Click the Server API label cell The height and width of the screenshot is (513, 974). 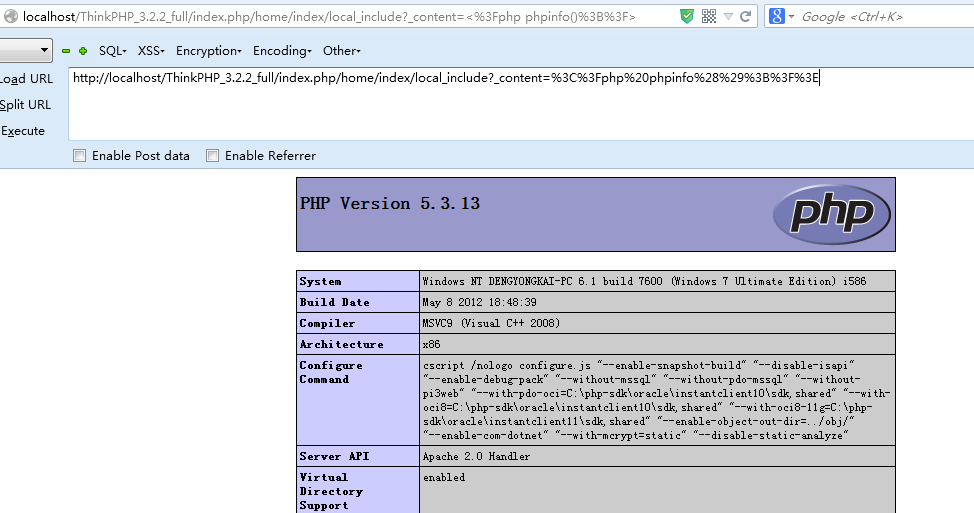(x=358, y=456)
